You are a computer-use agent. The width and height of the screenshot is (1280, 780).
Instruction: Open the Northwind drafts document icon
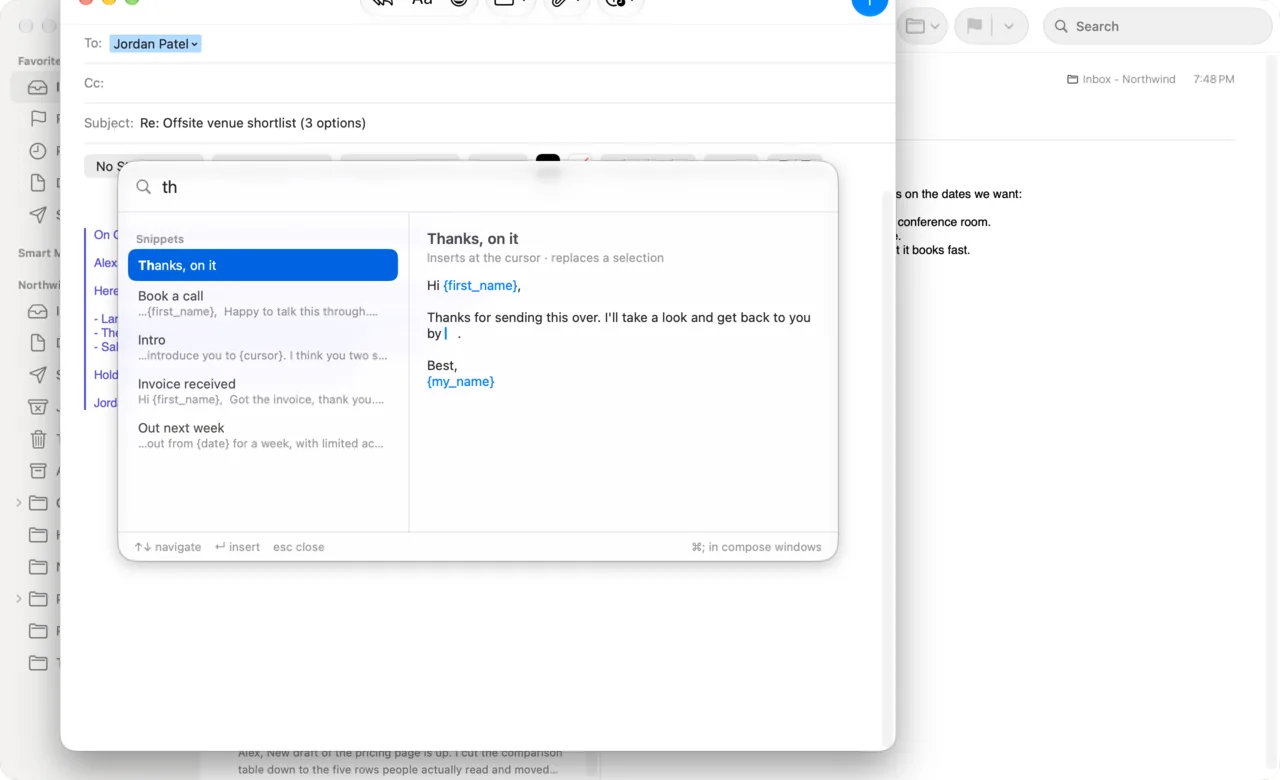38,343
